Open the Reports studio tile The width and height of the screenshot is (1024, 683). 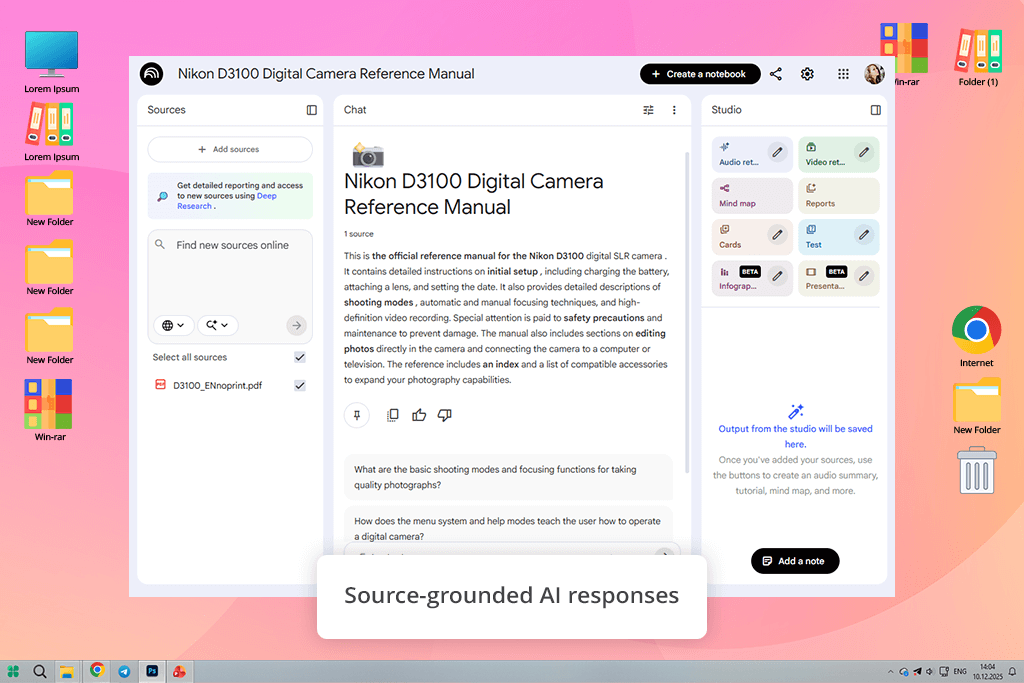tap(840, 195)
